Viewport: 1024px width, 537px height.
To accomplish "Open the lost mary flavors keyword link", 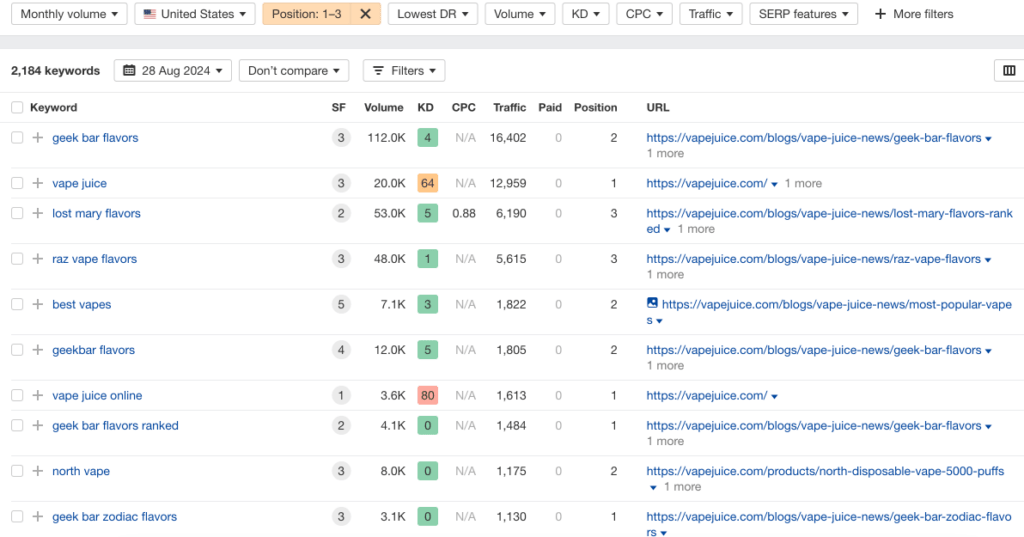I will [96, 214].
